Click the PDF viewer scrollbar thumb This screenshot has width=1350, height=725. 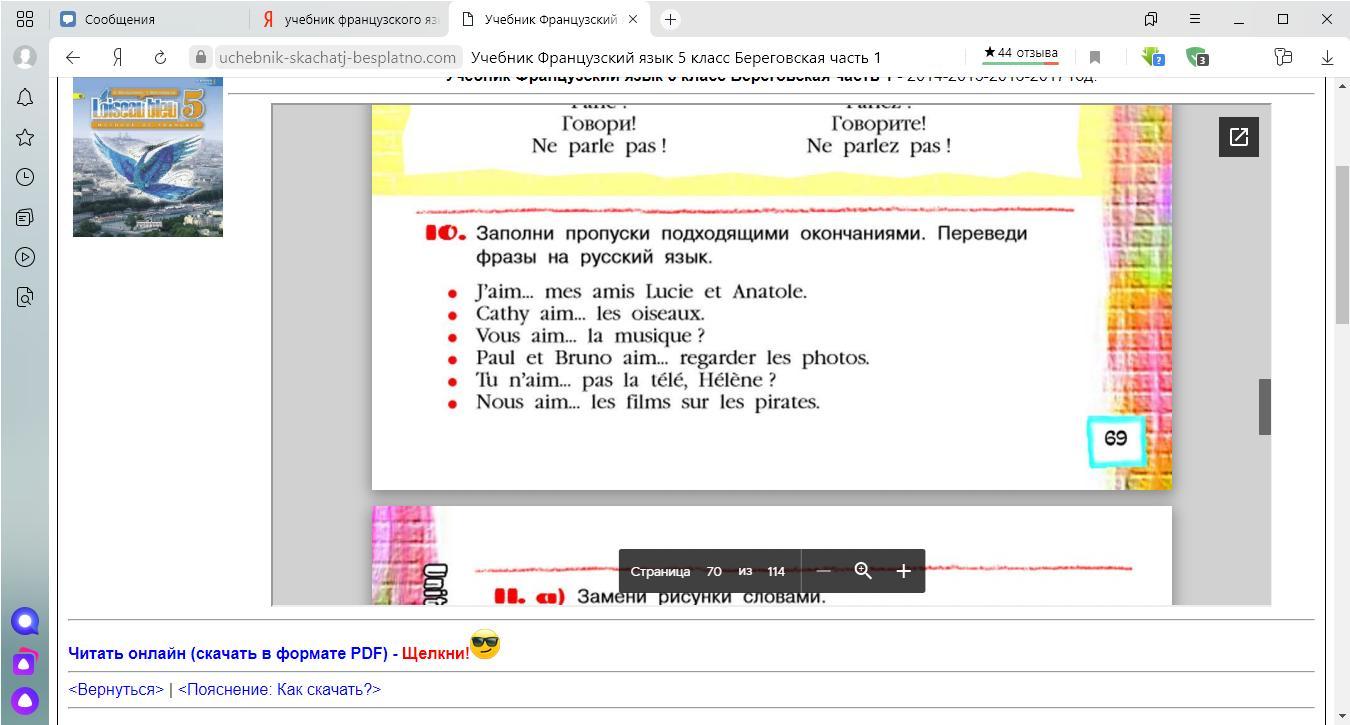click(1264, 407)
